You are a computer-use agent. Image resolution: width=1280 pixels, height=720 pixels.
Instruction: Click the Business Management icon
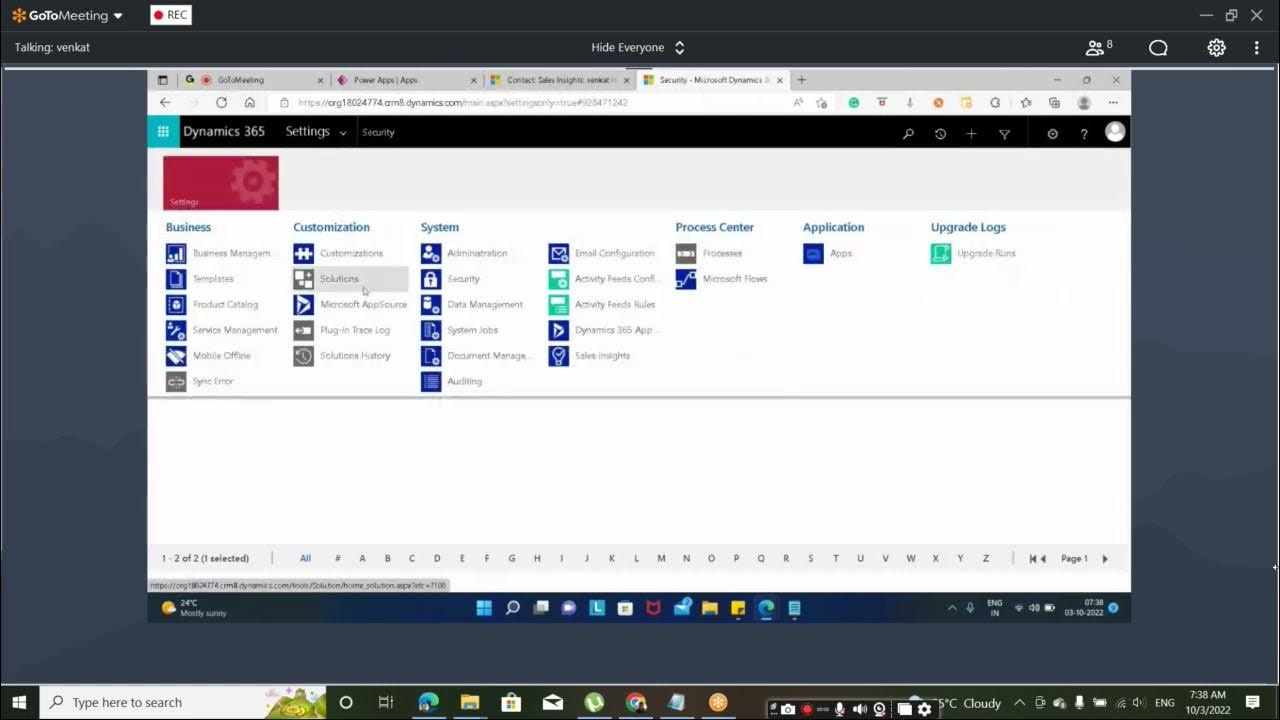176,254
